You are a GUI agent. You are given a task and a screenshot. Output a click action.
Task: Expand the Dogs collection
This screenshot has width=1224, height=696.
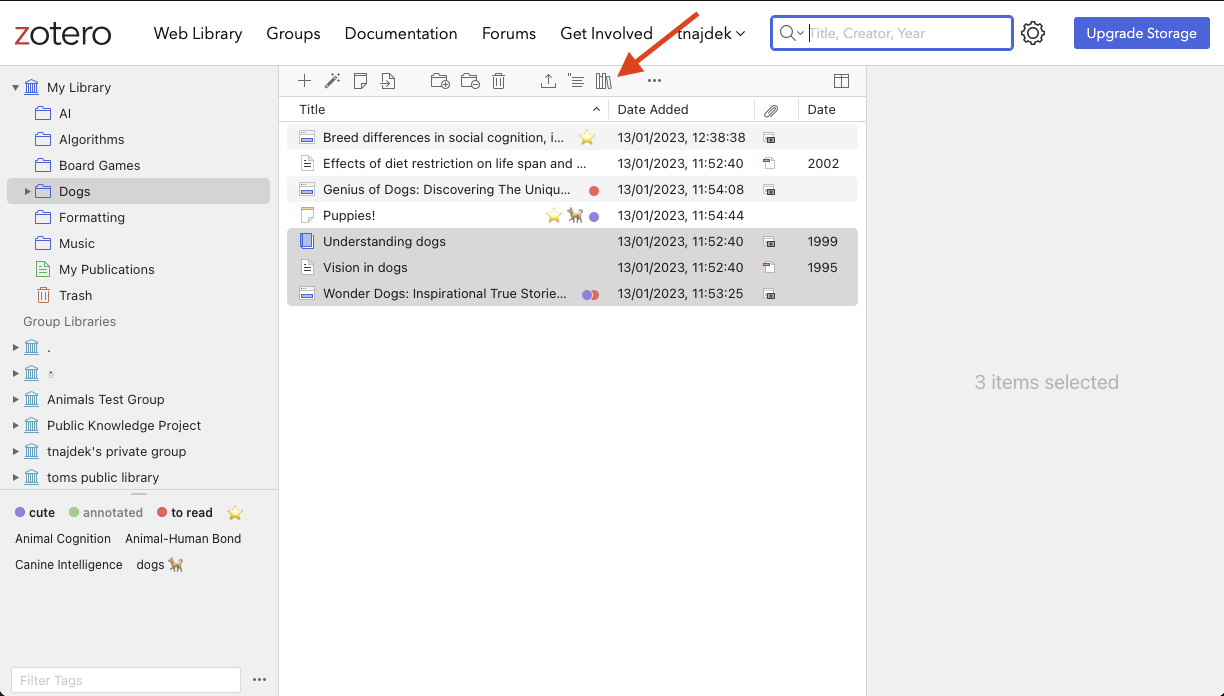pyautogui.click(x=28, y=191)
